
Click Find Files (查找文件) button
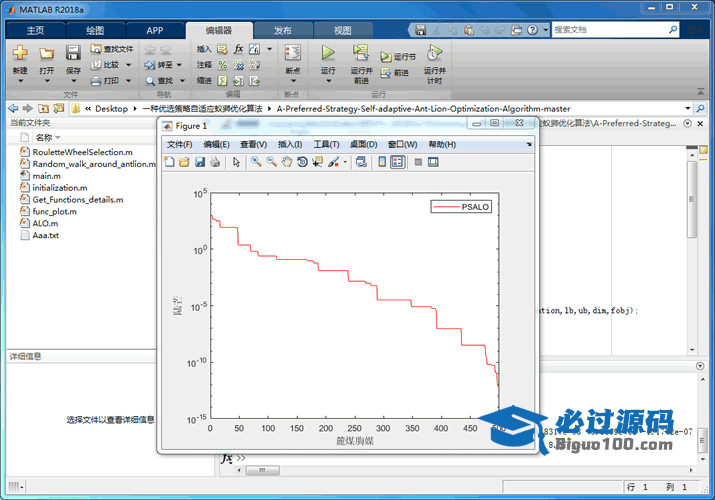pos(112,49)
